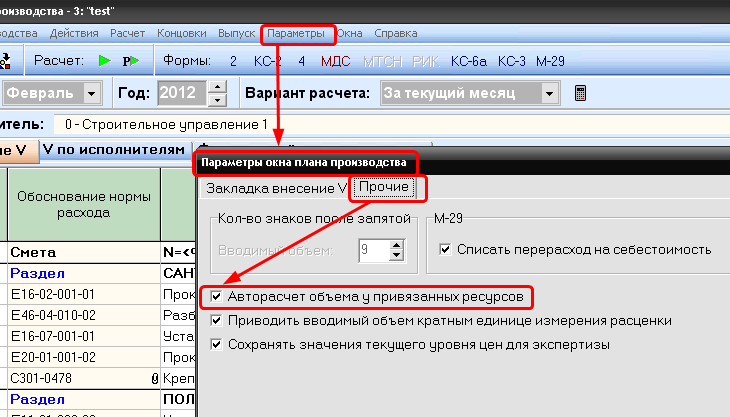Open form 2 in Формы toolbar
Screen dimensions: 730x417
coord(233,61)
